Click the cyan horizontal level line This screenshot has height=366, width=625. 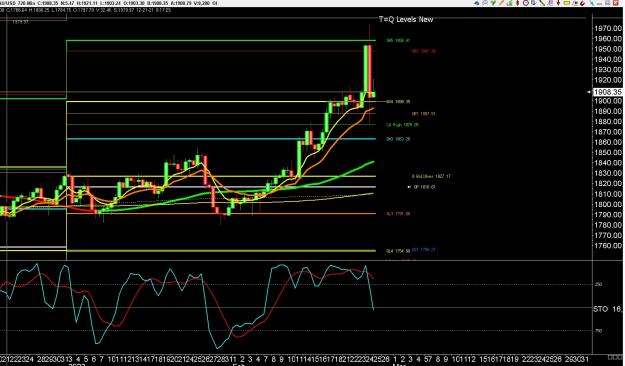(221, 139)
